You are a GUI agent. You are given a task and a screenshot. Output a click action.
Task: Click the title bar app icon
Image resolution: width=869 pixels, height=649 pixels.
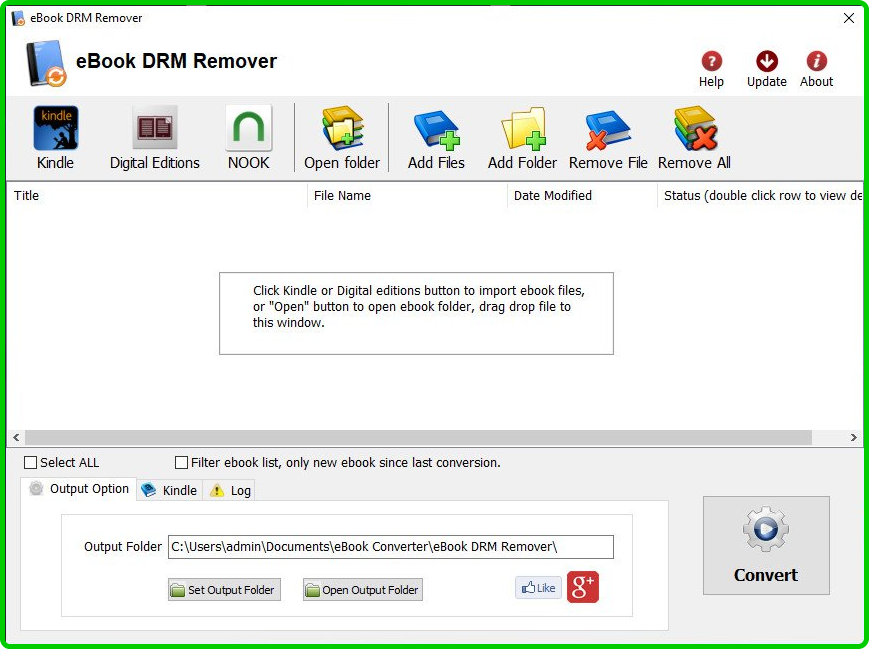click(x=18, y=18)
